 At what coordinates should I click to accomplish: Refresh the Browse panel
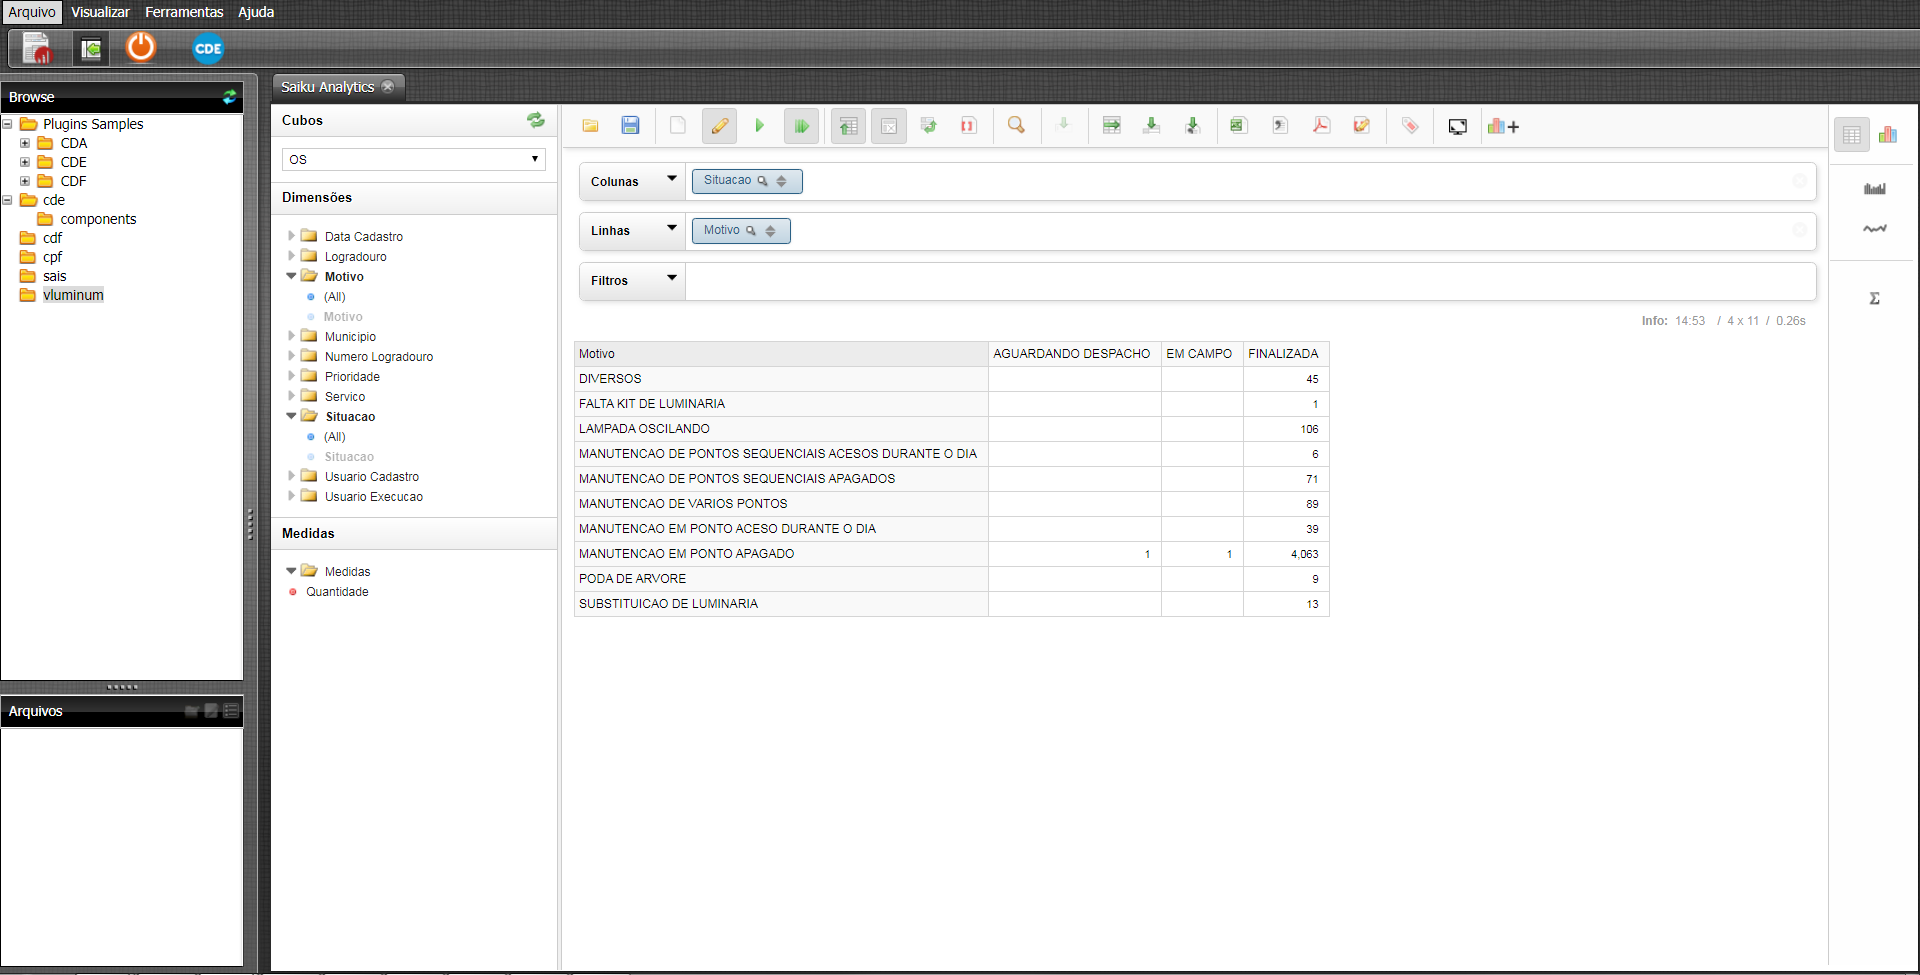click(x=230, y=97)
